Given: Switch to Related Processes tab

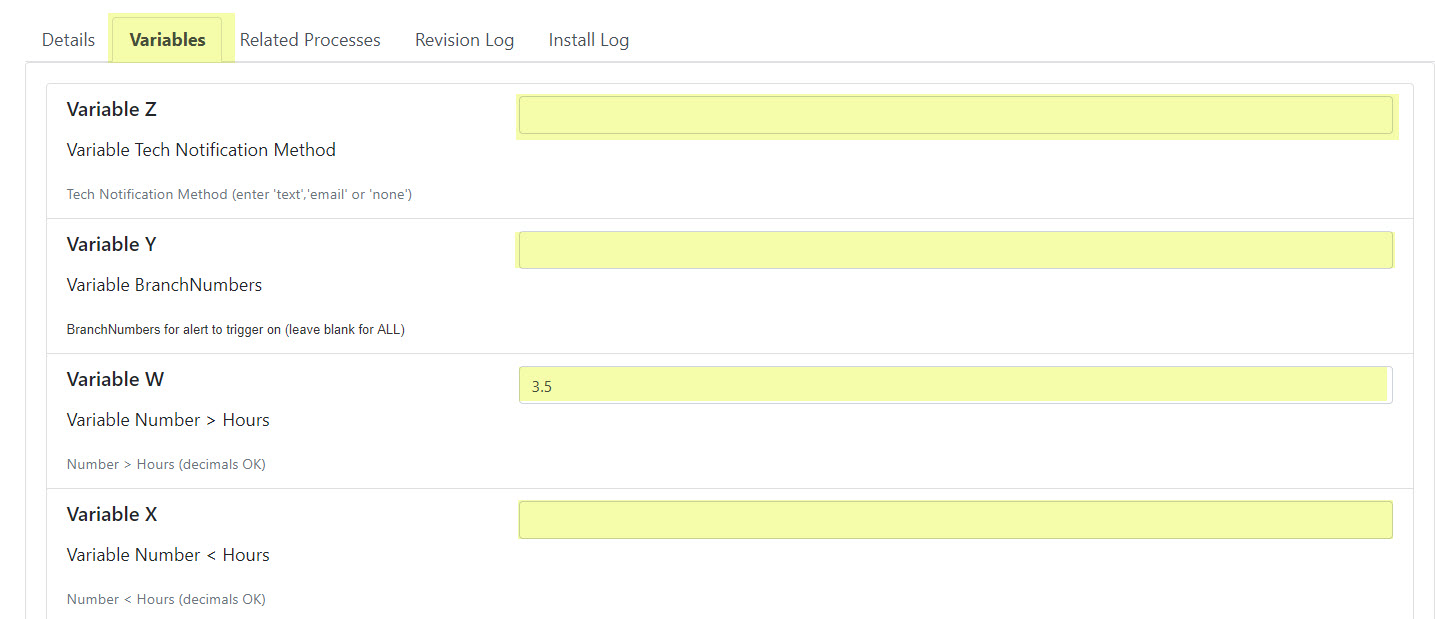Looking at the screenshot, I should 310,40.
